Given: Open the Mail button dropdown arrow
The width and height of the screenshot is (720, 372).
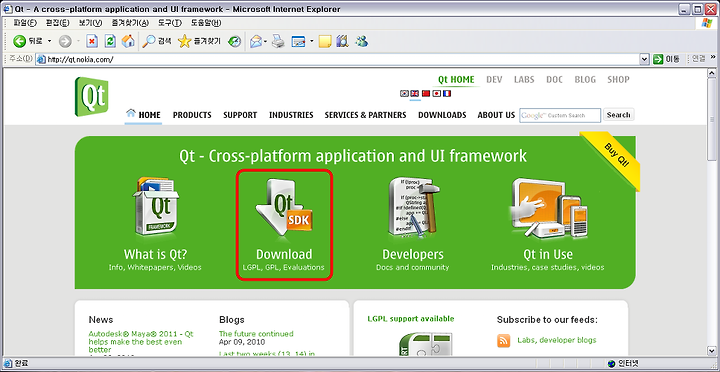Looking at the screenshot, I should (265, 42).
